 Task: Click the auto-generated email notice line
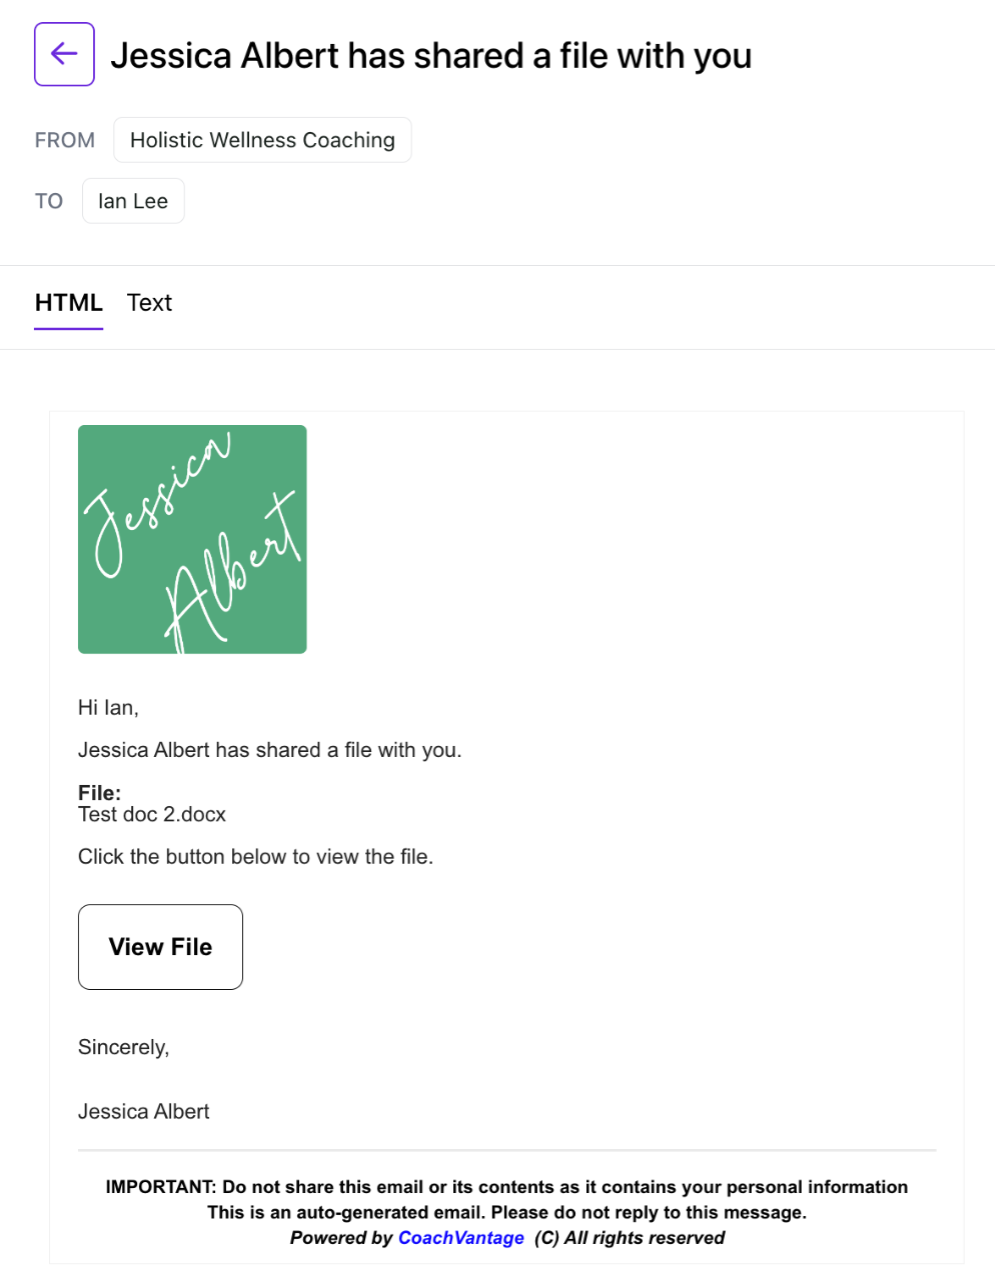pos(507,1212)
